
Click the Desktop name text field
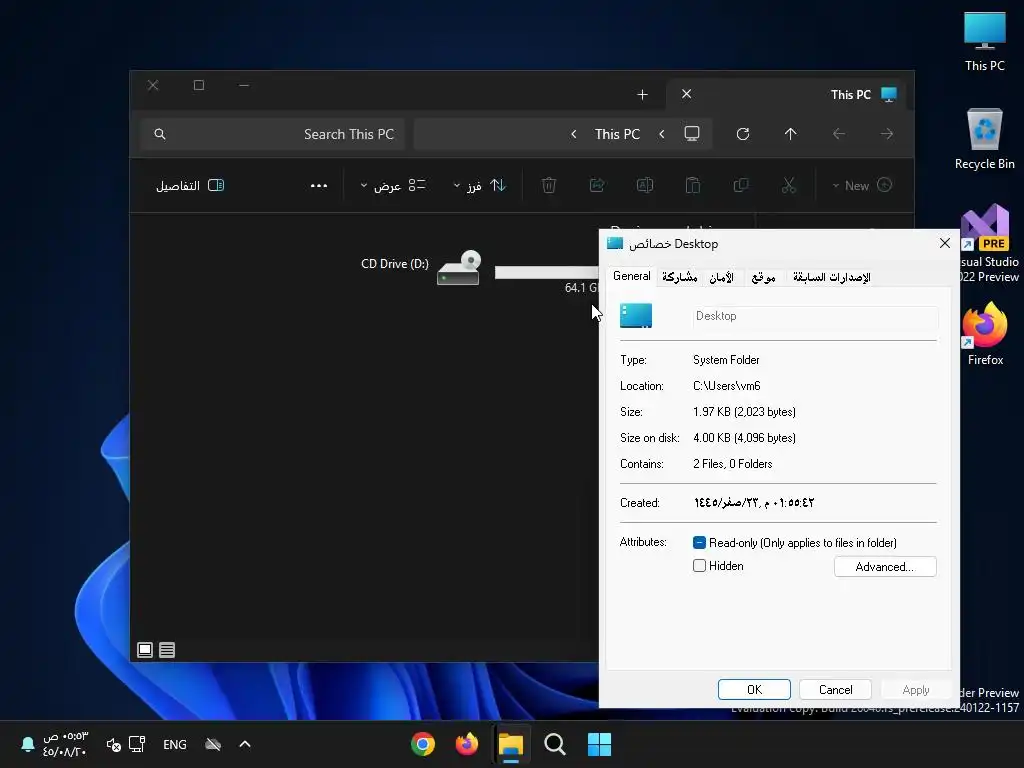tap(815, 316)
